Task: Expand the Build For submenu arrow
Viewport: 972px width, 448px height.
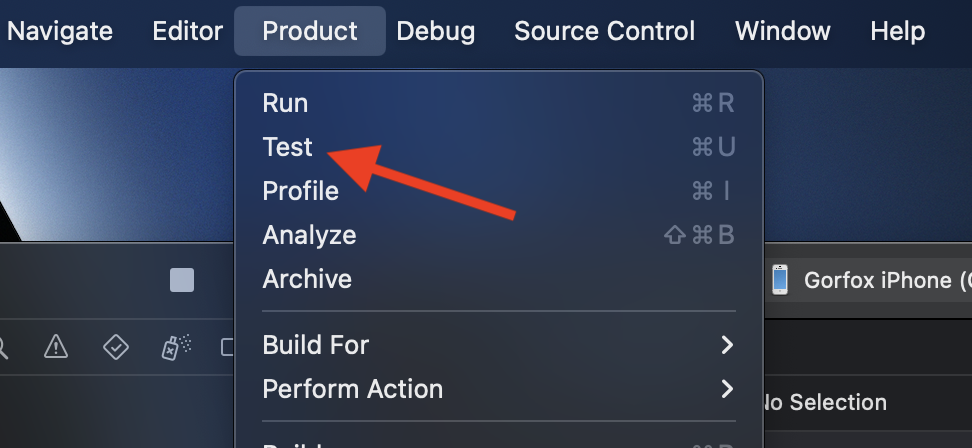Action: click(727, 345)
